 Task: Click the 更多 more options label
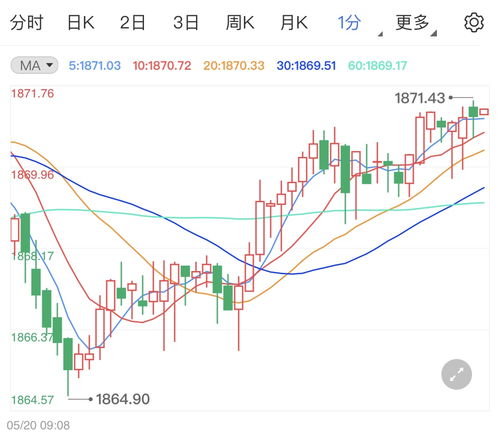point(412,23)
